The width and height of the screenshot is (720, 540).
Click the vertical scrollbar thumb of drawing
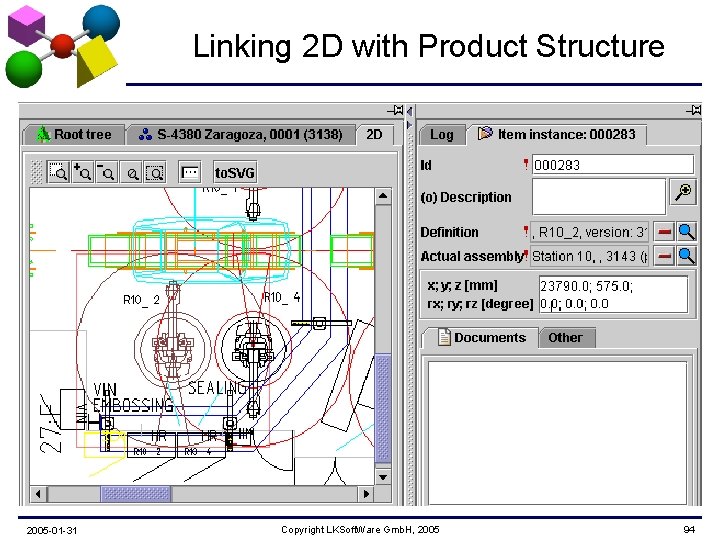click(382, 409)
